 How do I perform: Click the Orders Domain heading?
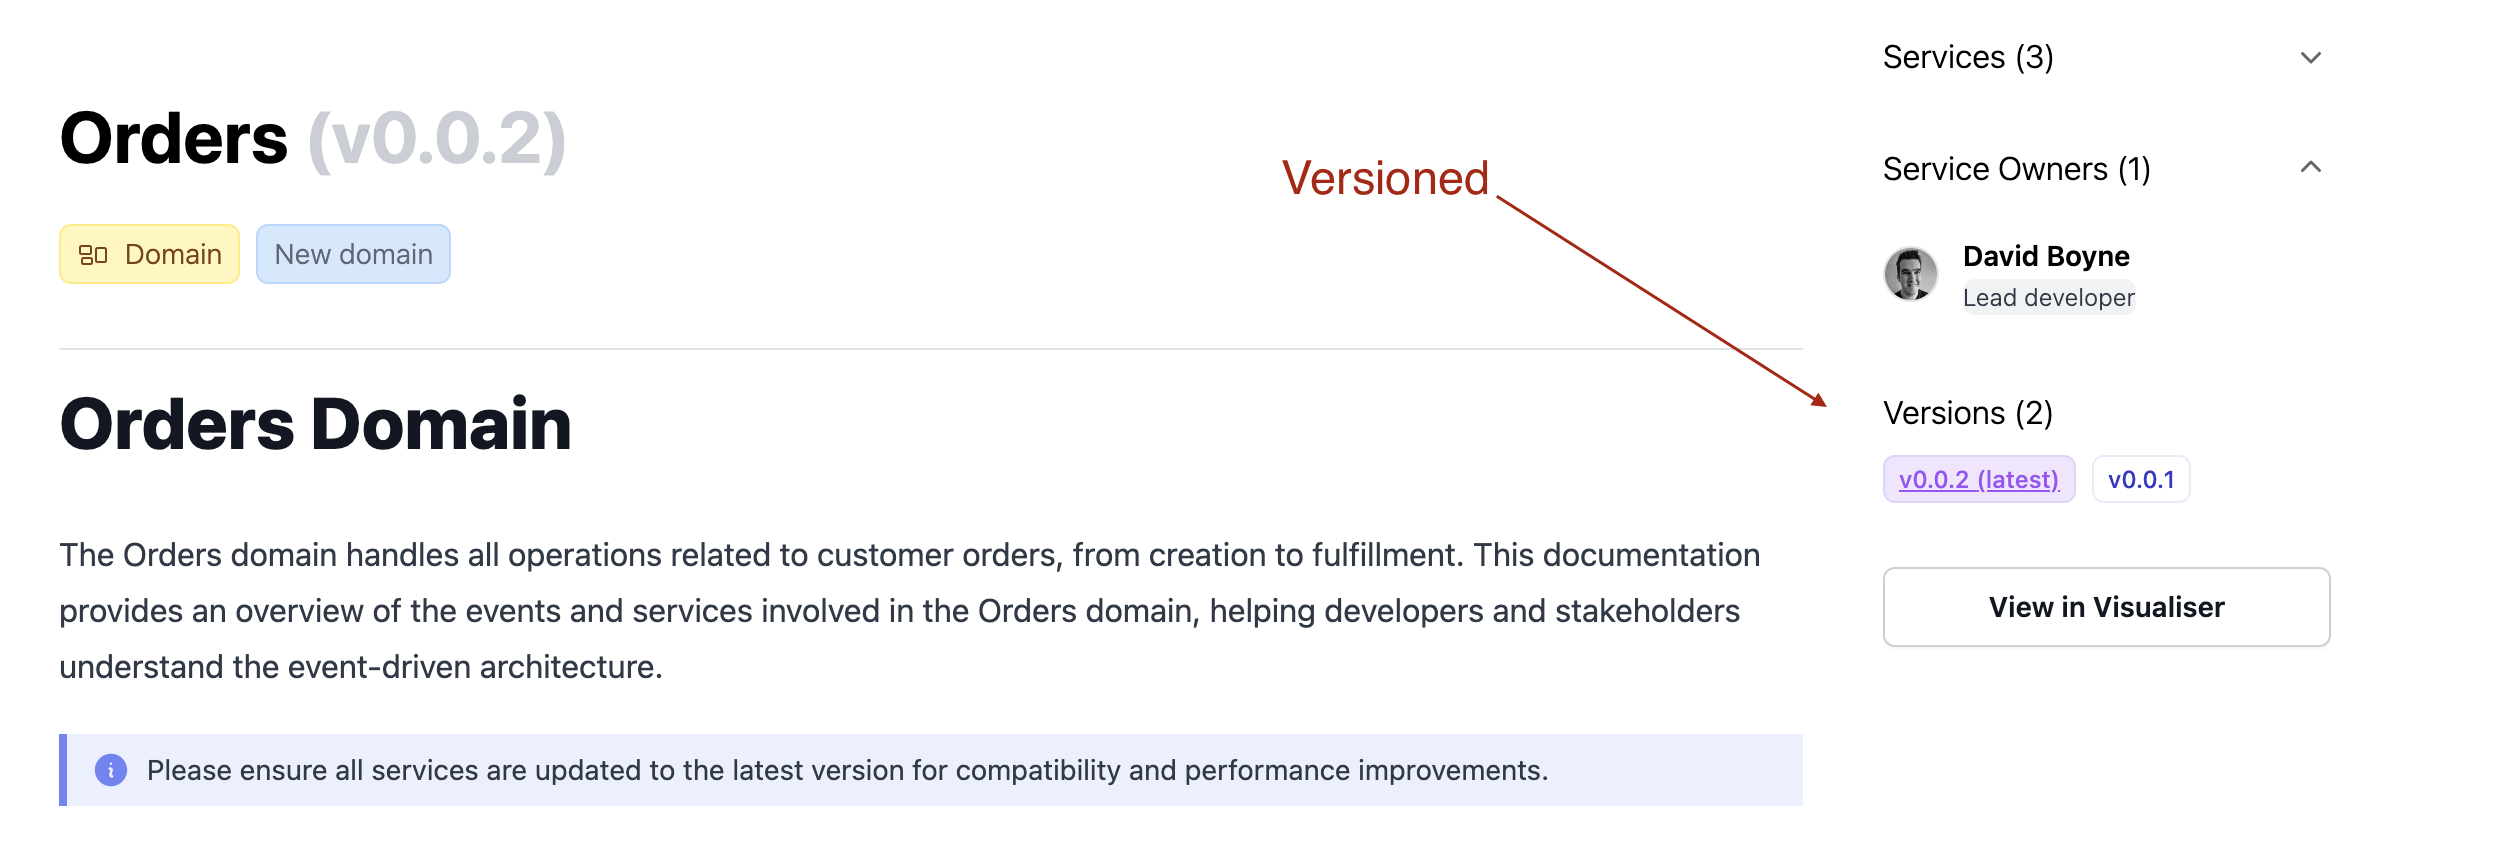(x=315, y=424)
